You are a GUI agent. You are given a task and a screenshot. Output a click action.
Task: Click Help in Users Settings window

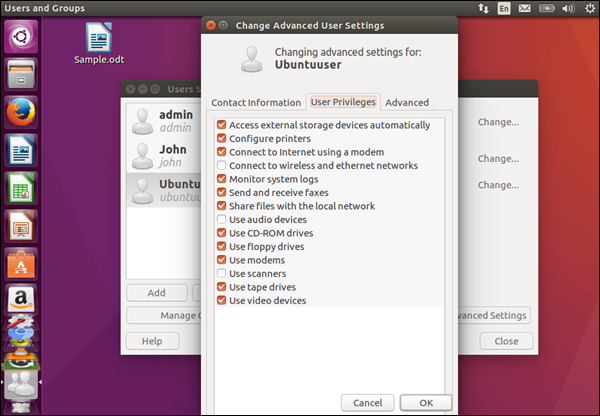pyautogui.click(x=152, y=341)
